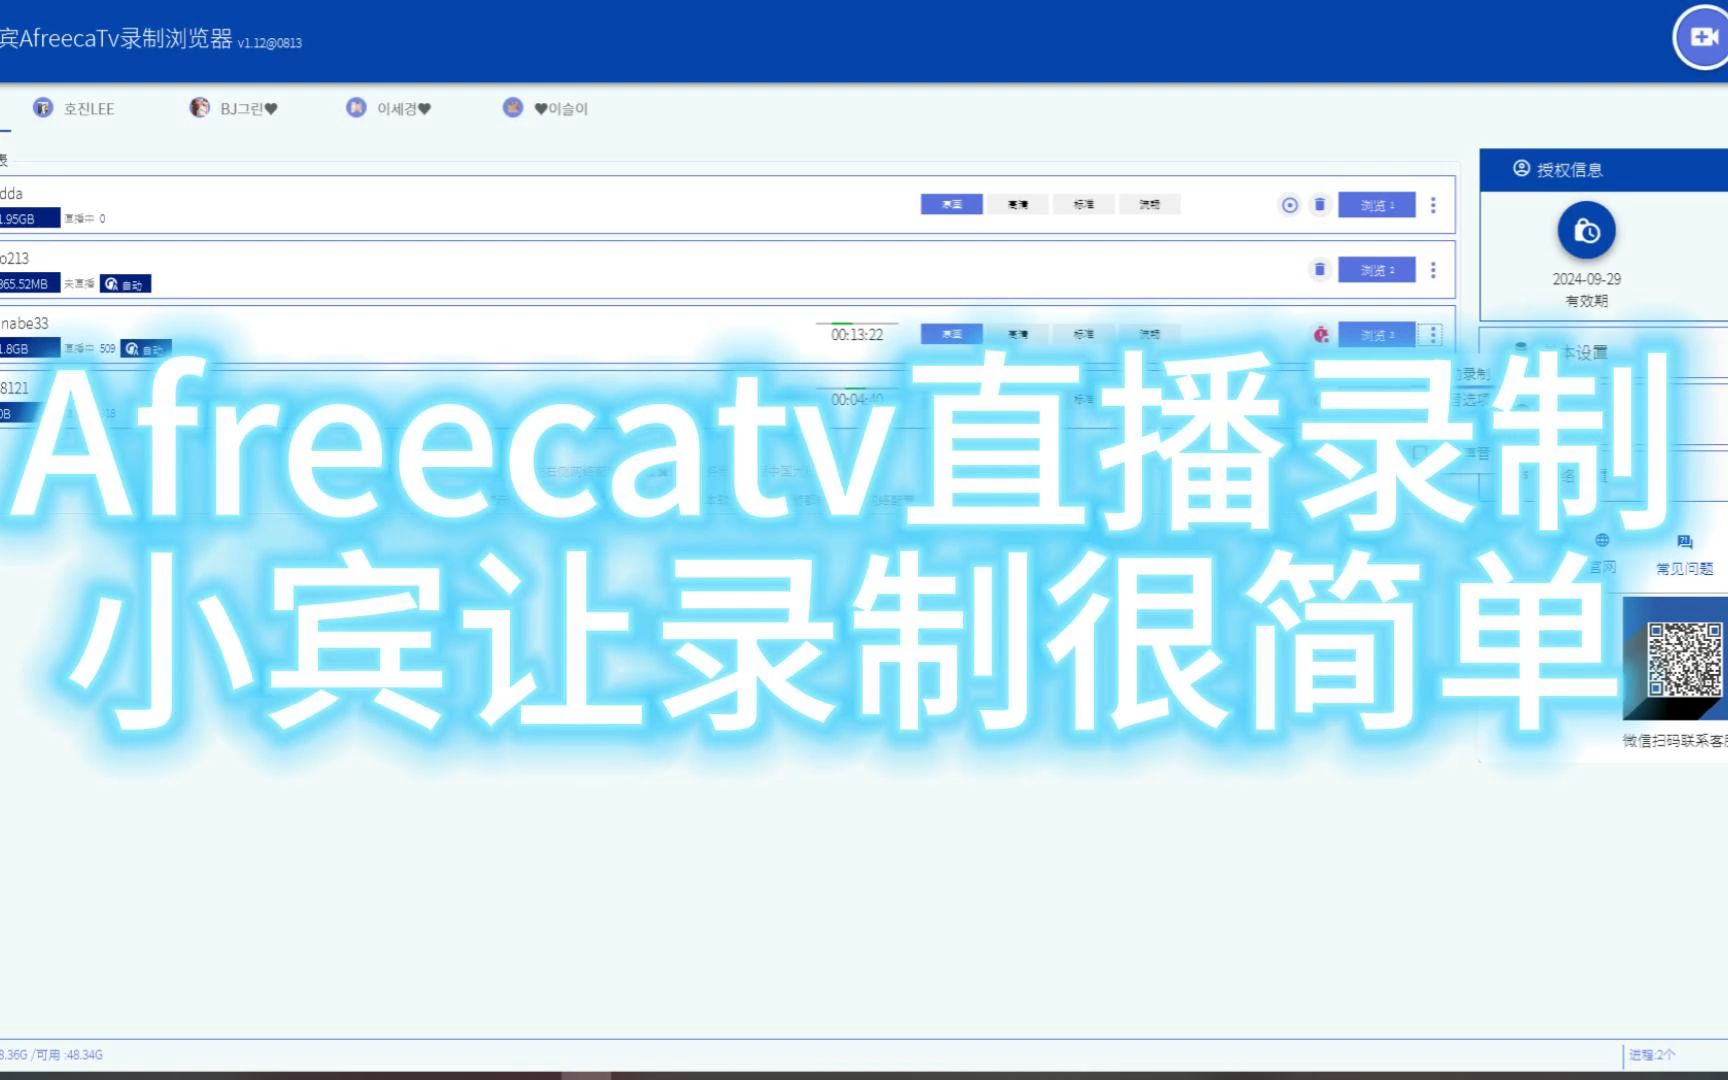Click the 浏览 3 button in nabe33 row
The height and width of the screenshot is (1080, 1728).
1377,335
